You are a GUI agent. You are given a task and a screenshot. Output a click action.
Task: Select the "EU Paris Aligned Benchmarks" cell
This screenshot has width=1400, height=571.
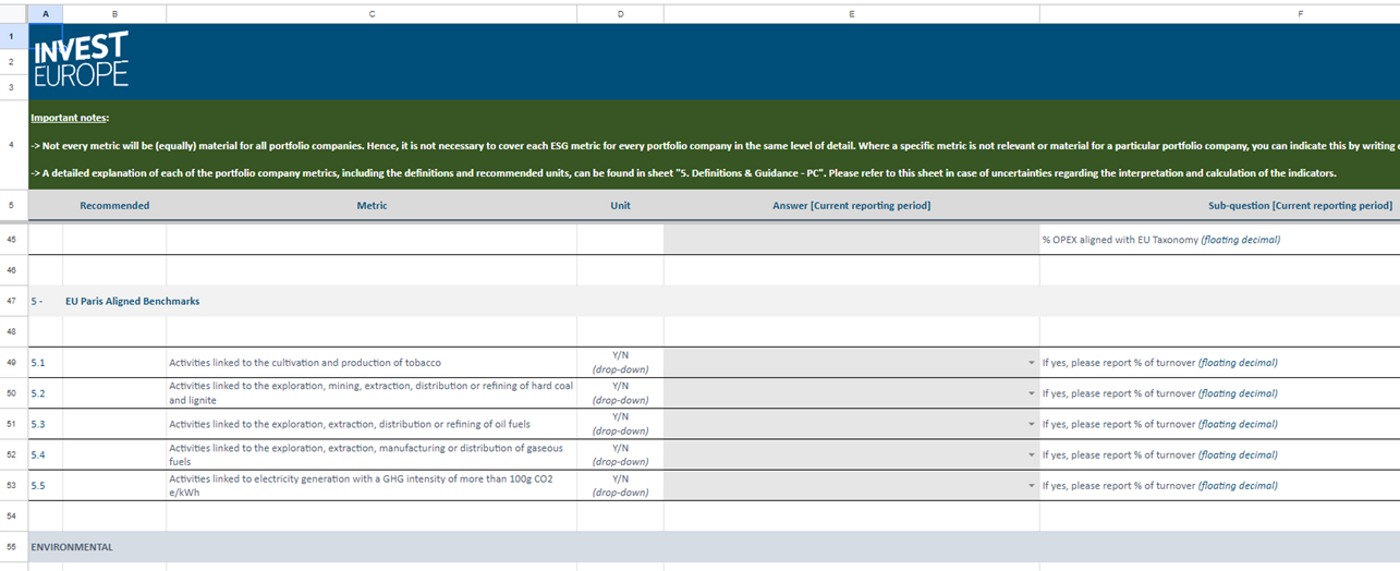coord(132,301)
